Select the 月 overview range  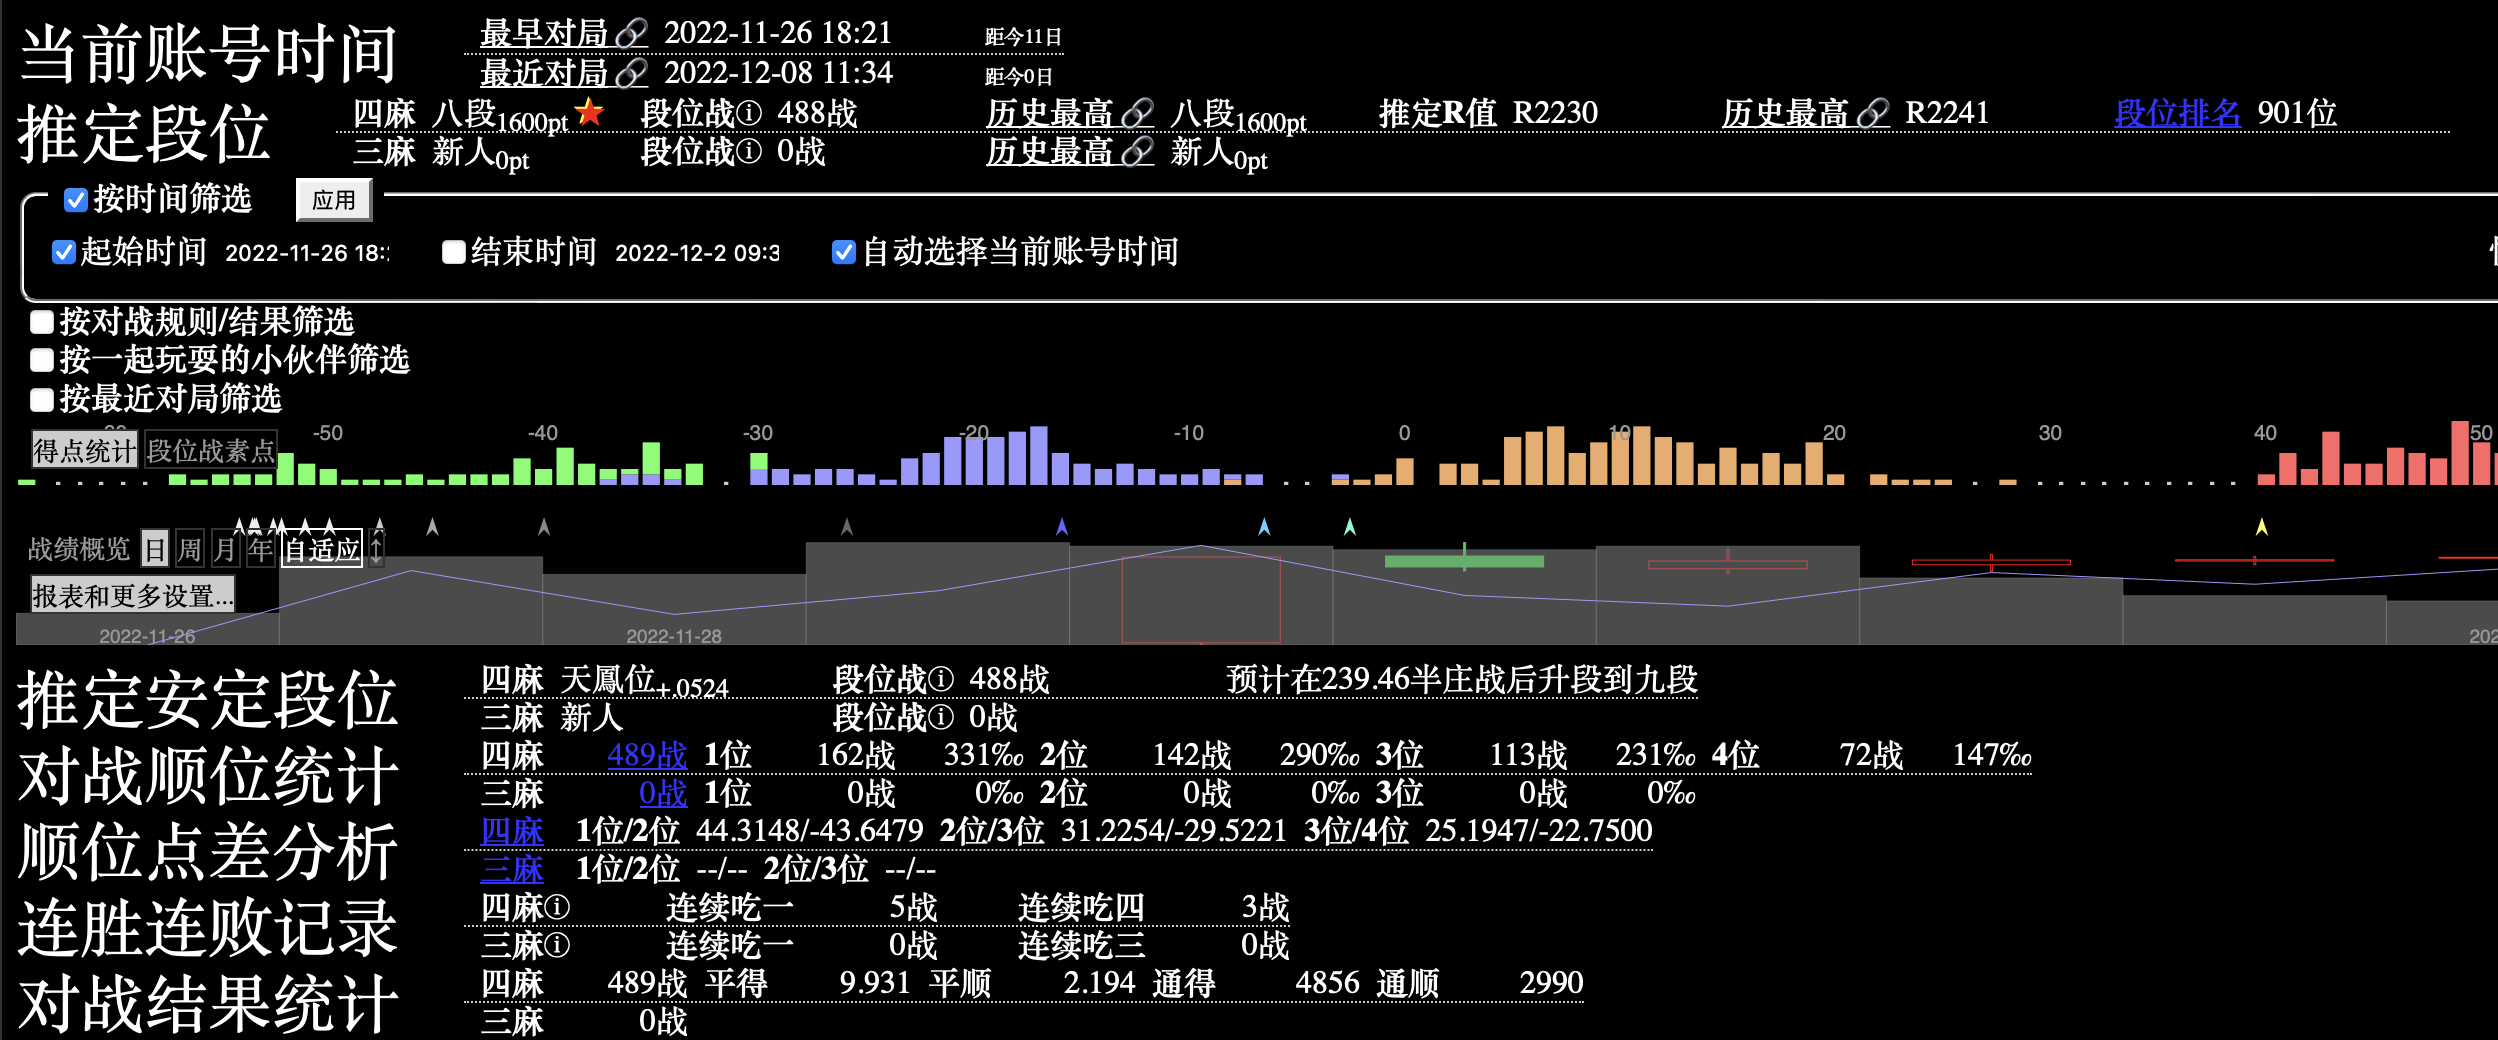(x=225, y=549)
